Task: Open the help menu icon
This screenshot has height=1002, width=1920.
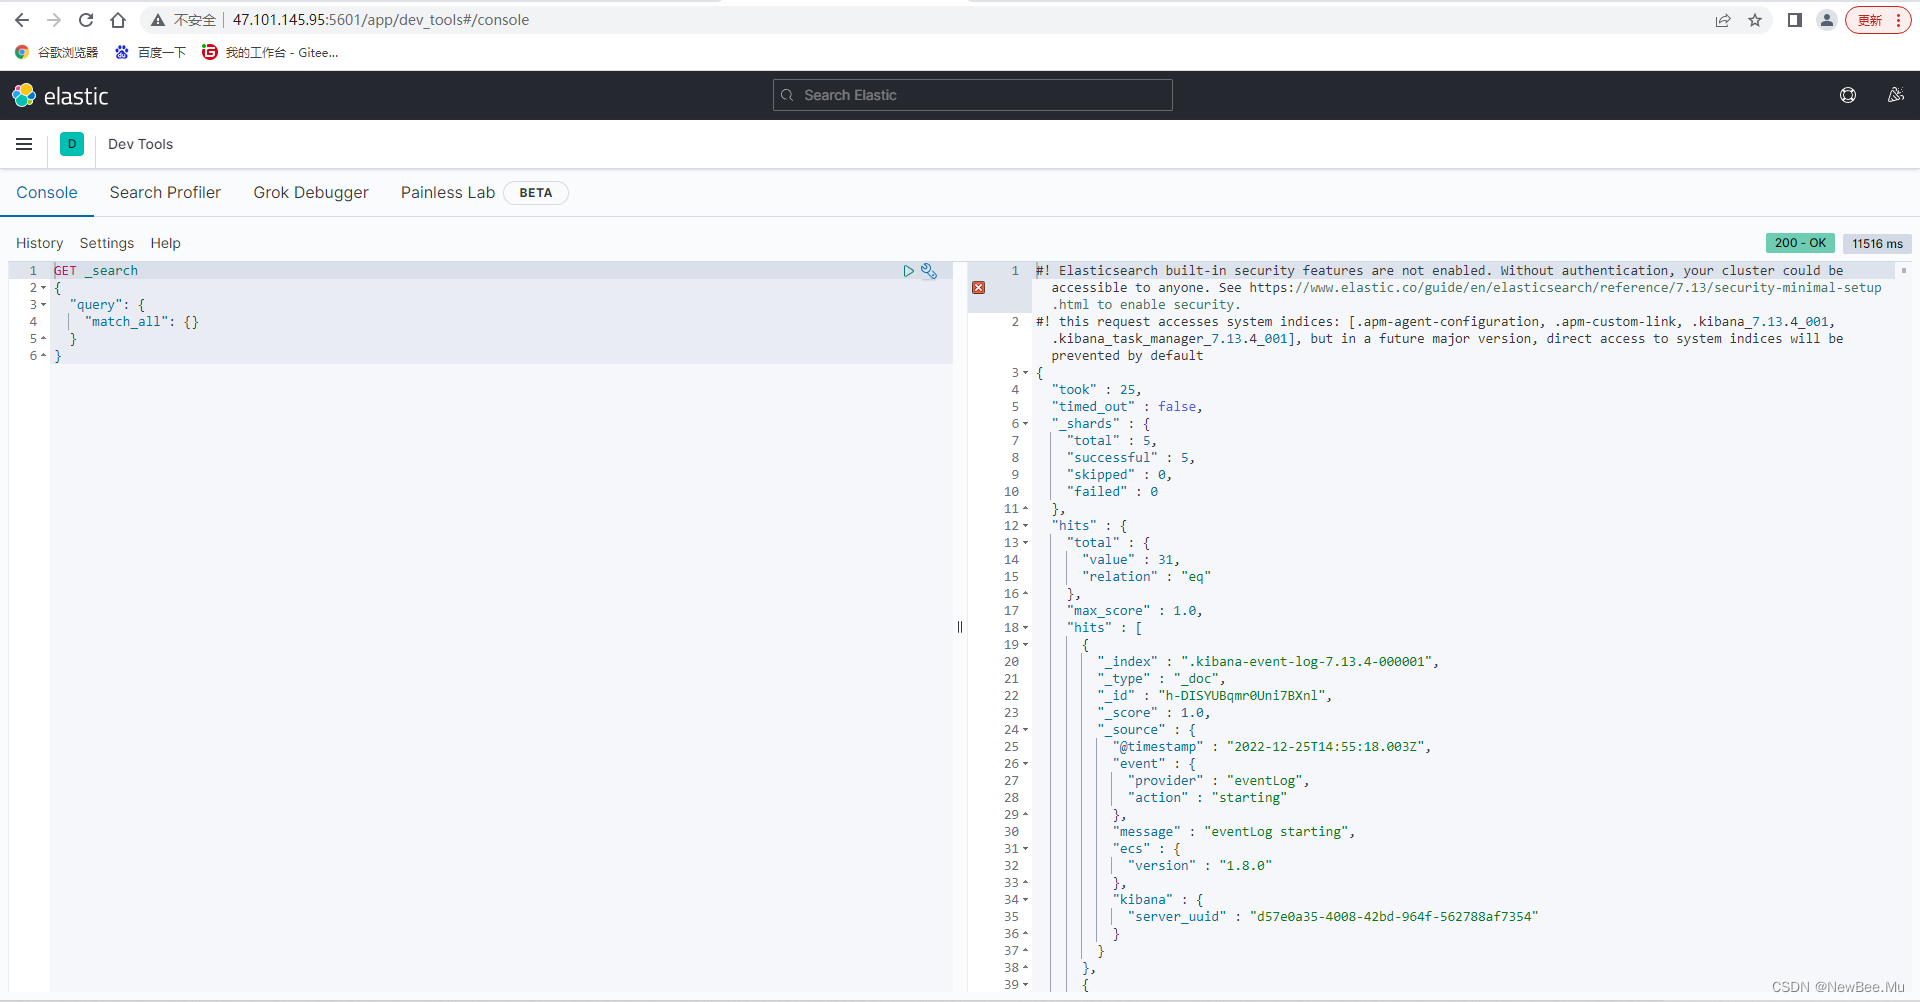Action: [1848, 95]
